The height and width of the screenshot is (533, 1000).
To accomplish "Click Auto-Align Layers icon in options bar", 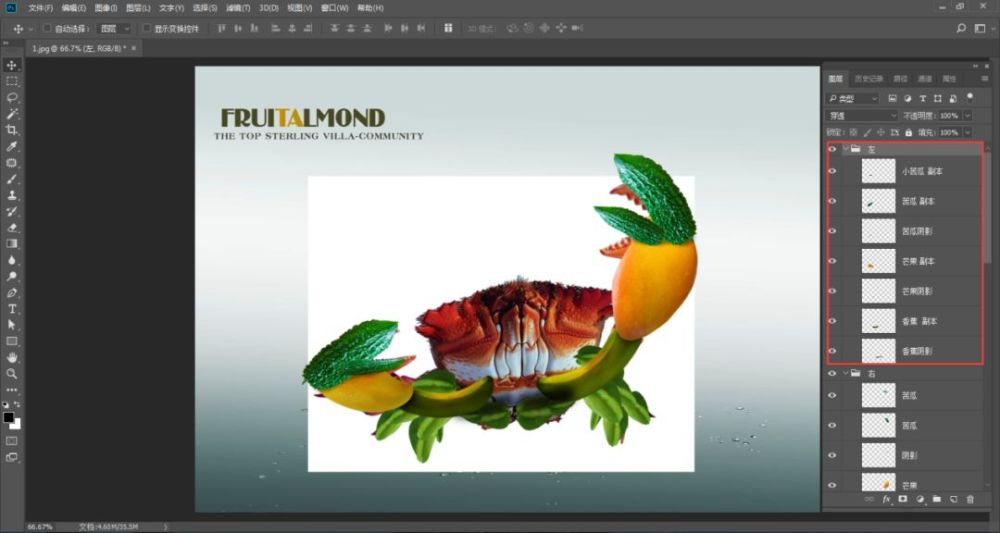I will coord(448,28).
